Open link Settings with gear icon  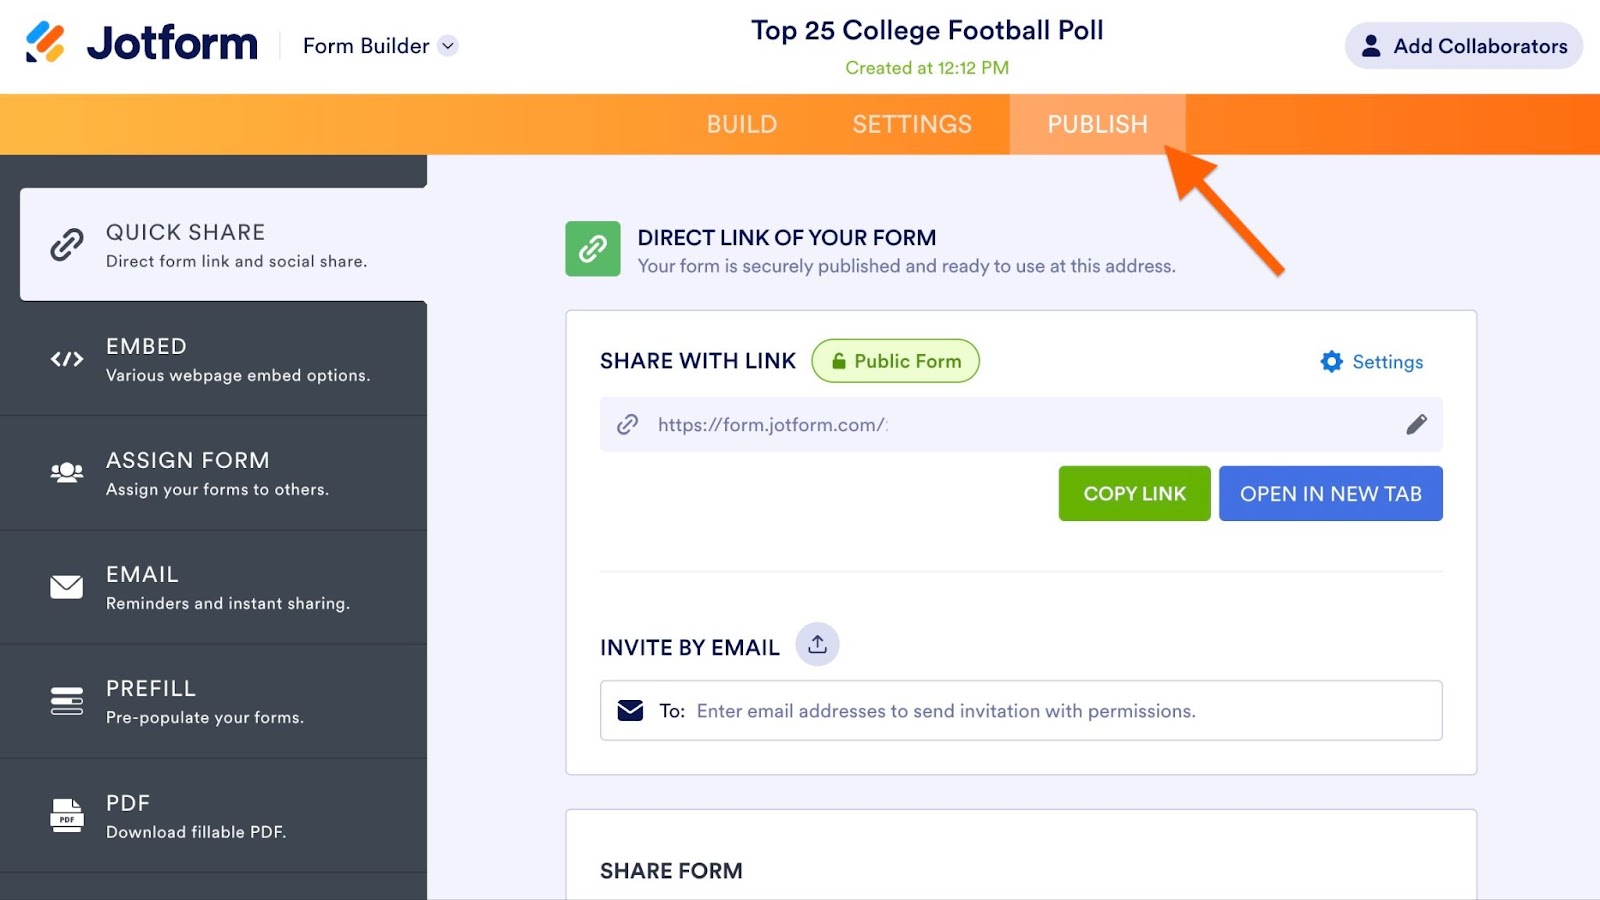click(x=1371, y=362)
